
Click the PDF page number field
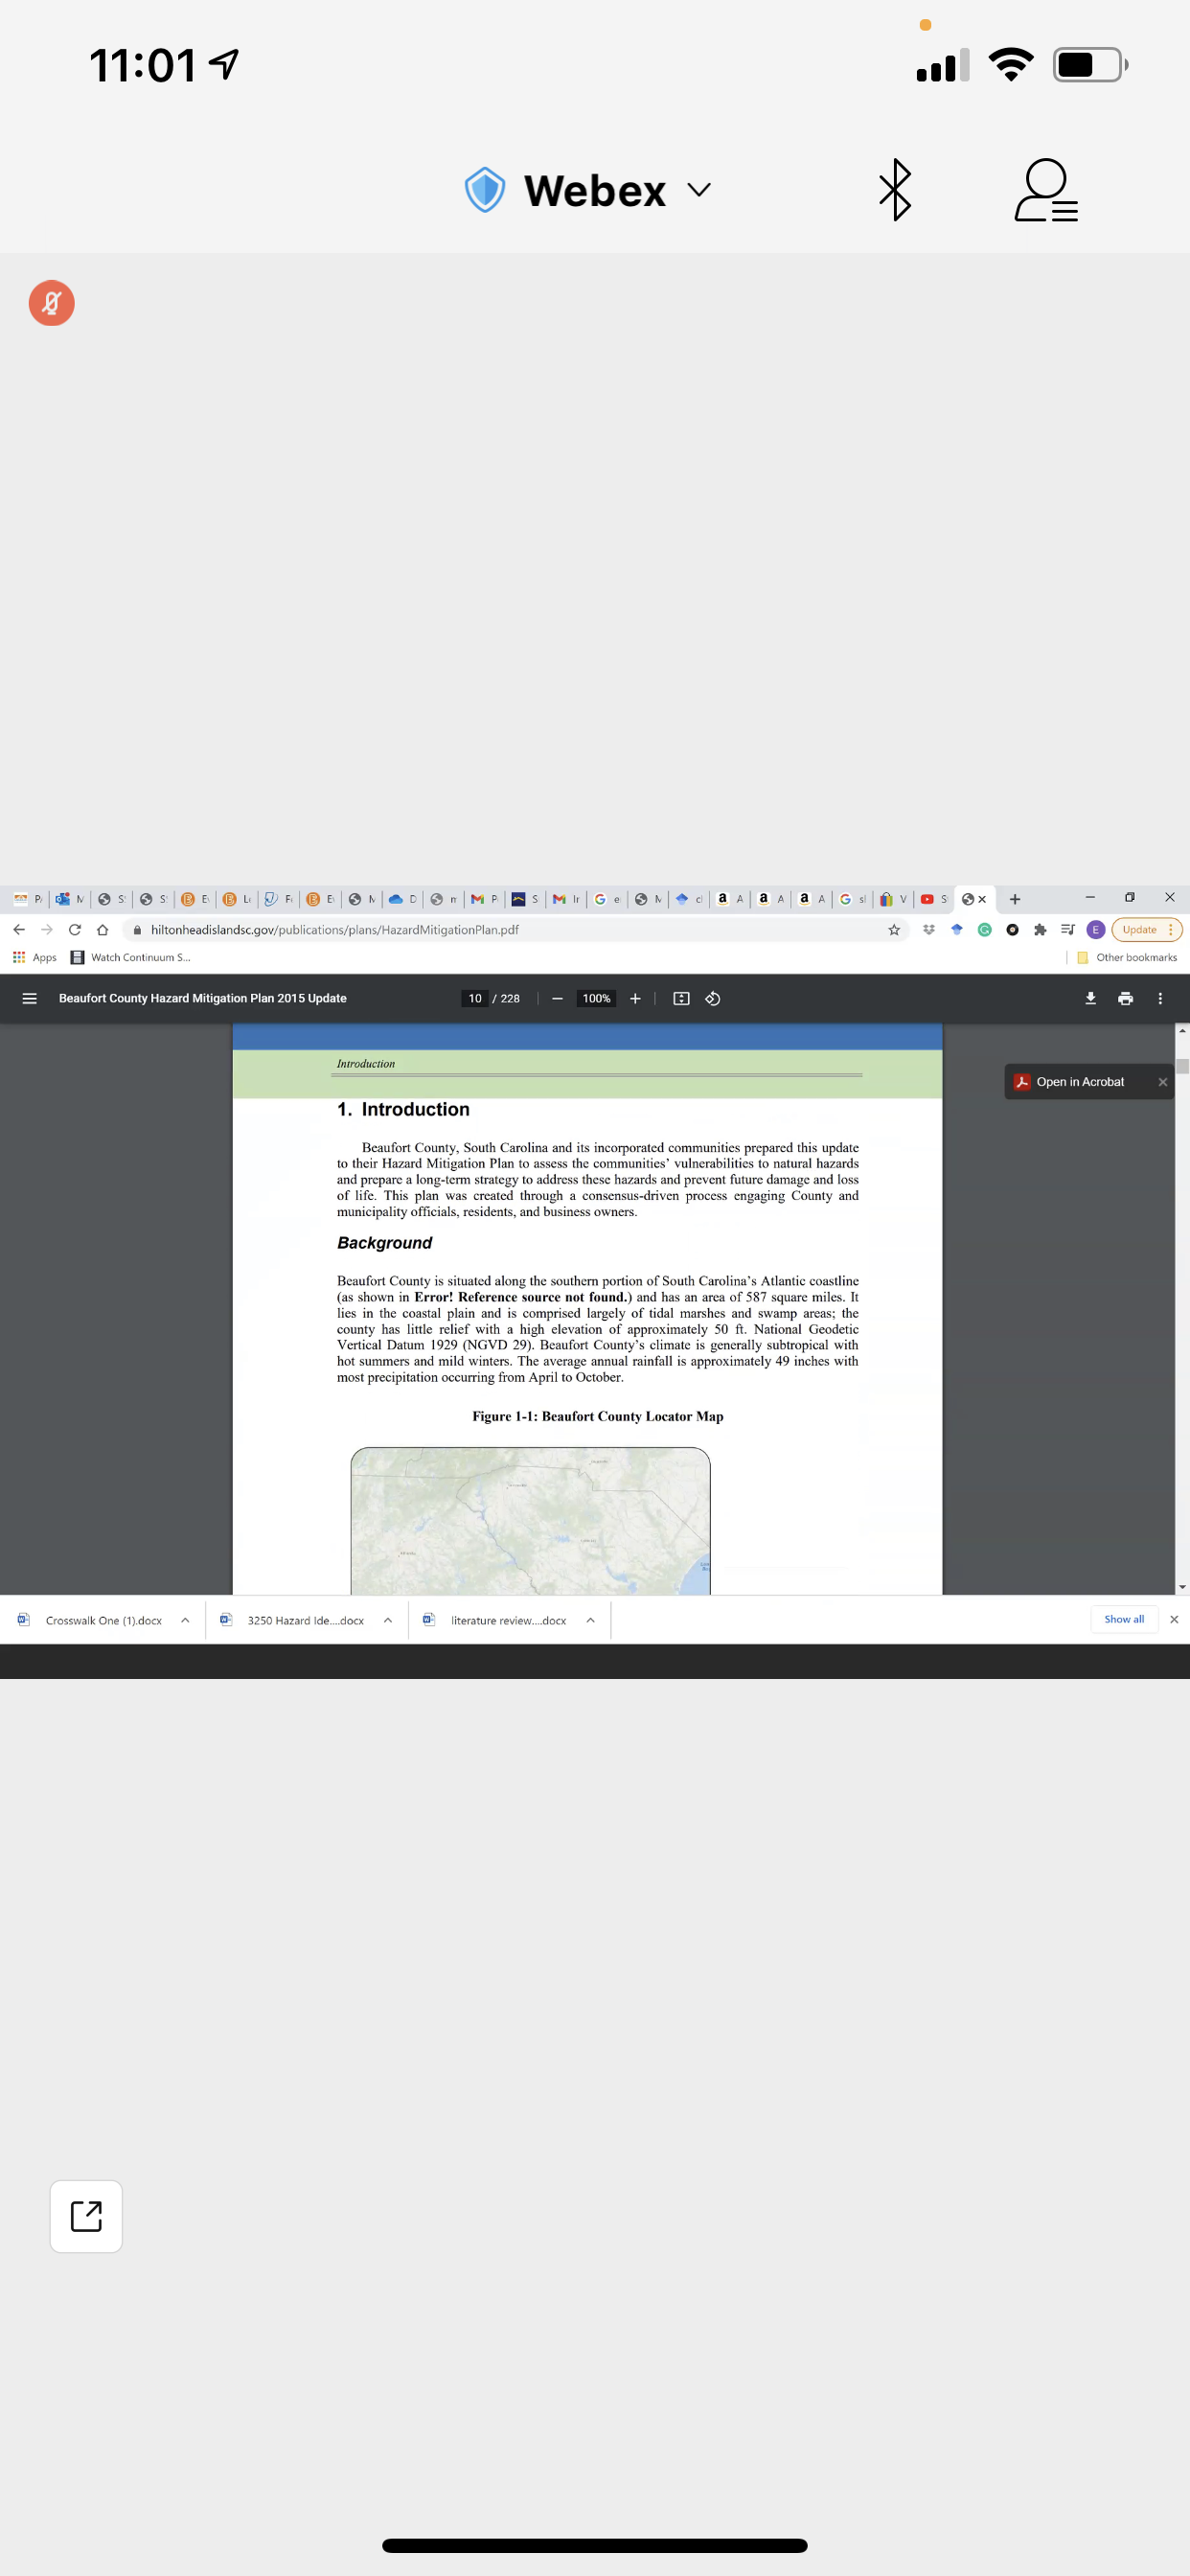click(475, 998)
